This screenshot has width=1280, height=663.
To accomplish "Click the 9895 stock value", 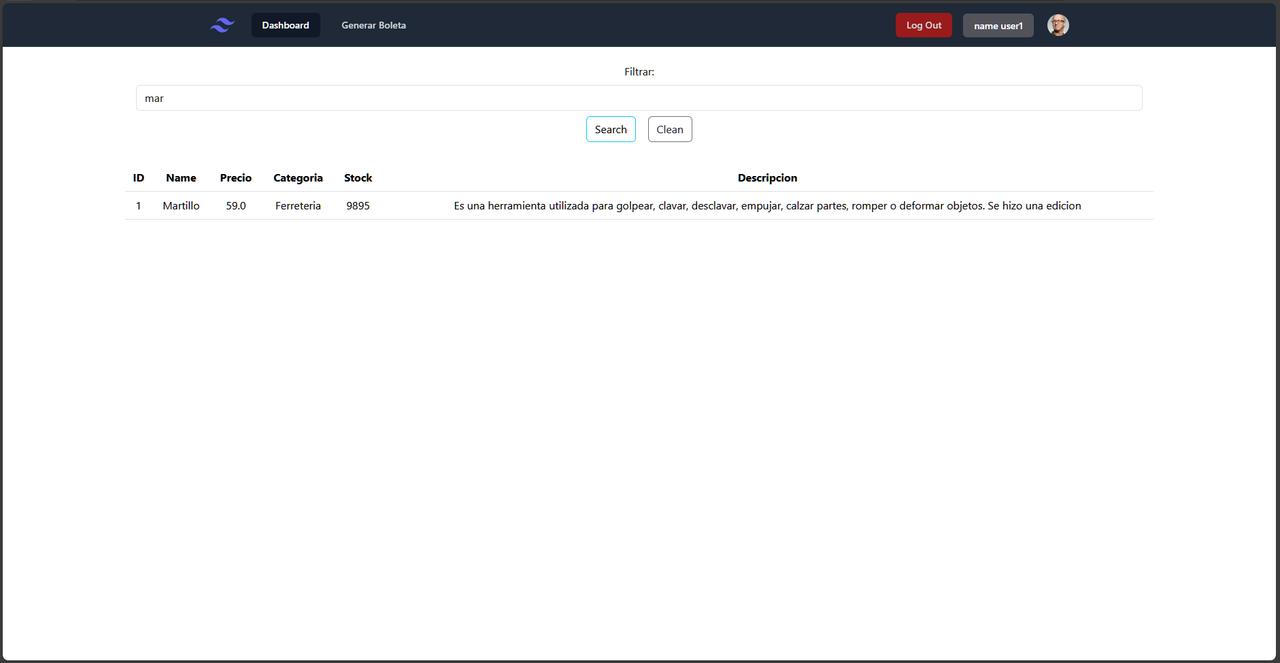I will click(357, 205).
